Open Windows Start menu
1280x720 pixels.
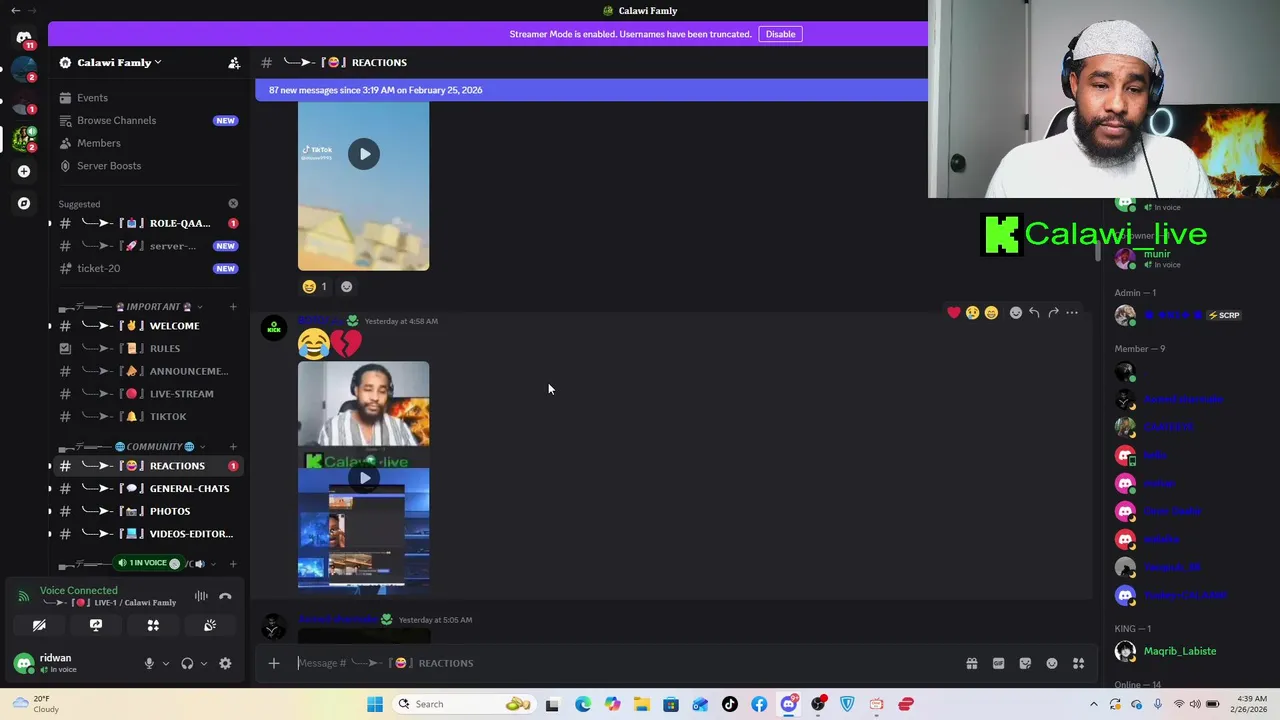click(375, 704)
